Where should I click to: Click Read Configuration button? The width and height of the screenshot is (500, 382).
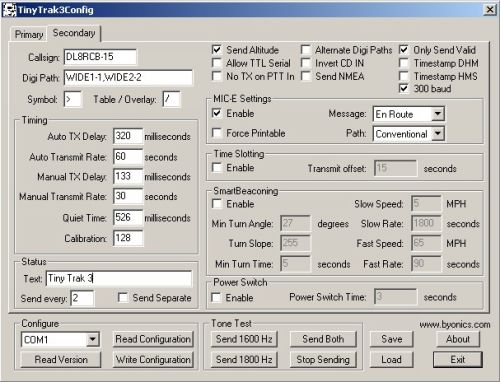point(153,339)
